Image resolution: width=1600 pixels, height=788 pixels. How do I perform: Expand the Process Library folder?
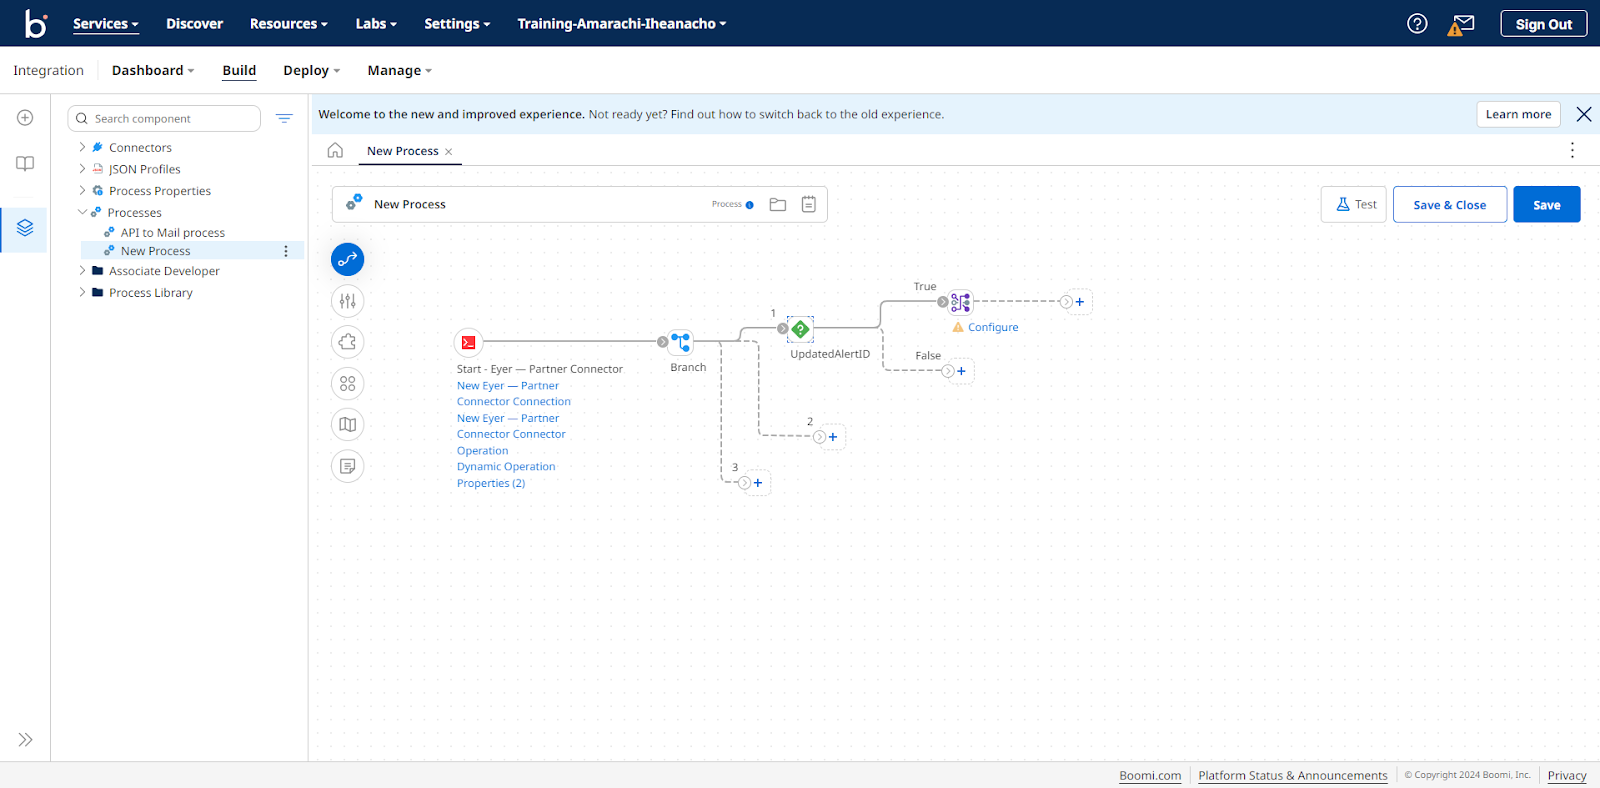click(x=83, y=292)
